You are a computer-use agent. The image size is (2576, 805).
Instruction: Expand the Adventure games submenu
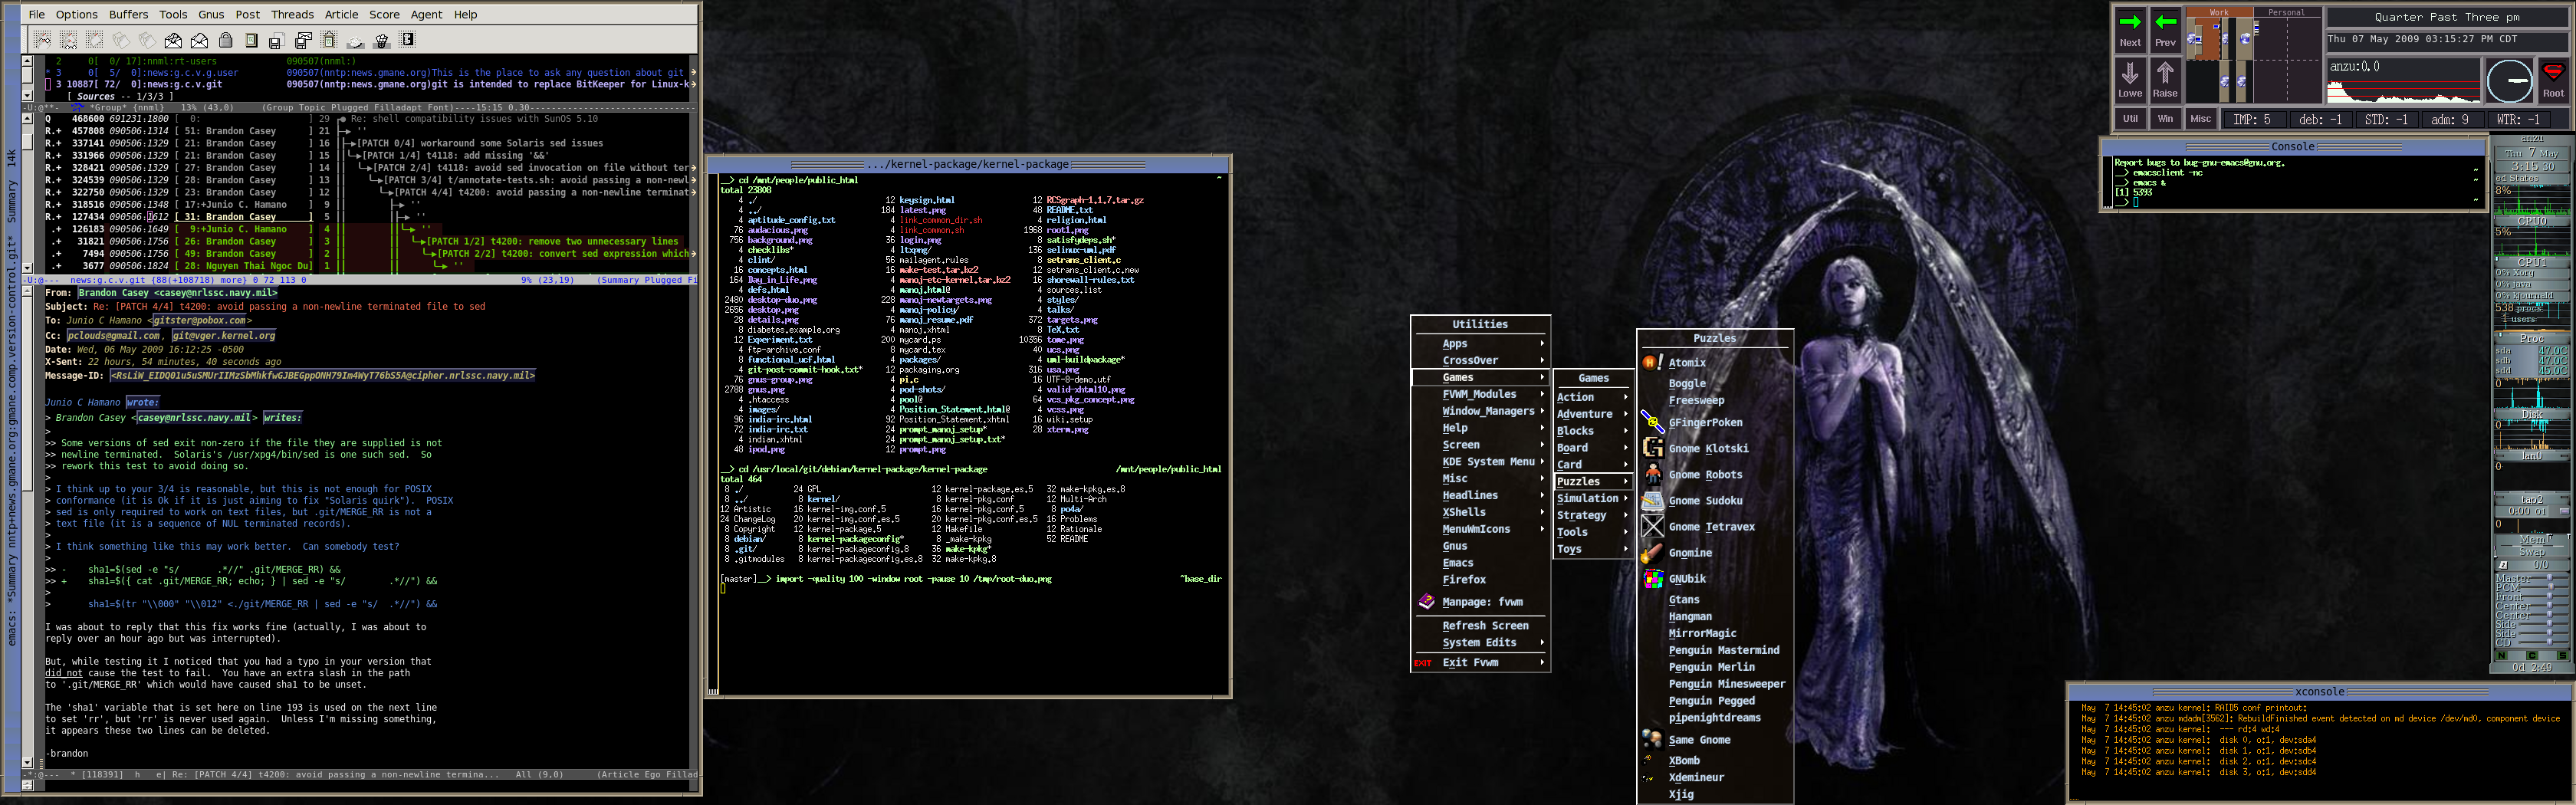(x=1593, y=415)
